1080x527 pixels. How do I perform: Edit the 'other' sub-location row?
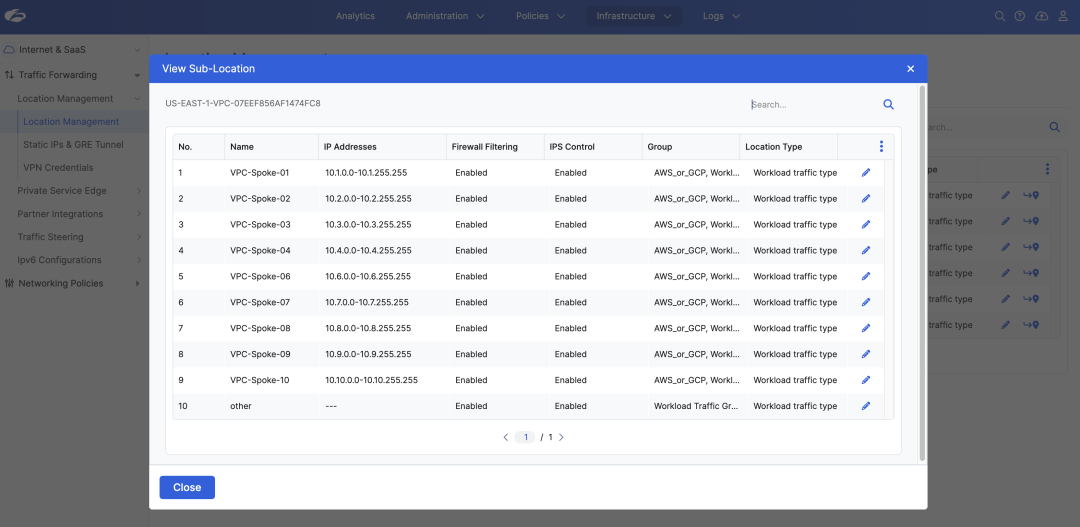pyautogui.click(x=866, y=406)
